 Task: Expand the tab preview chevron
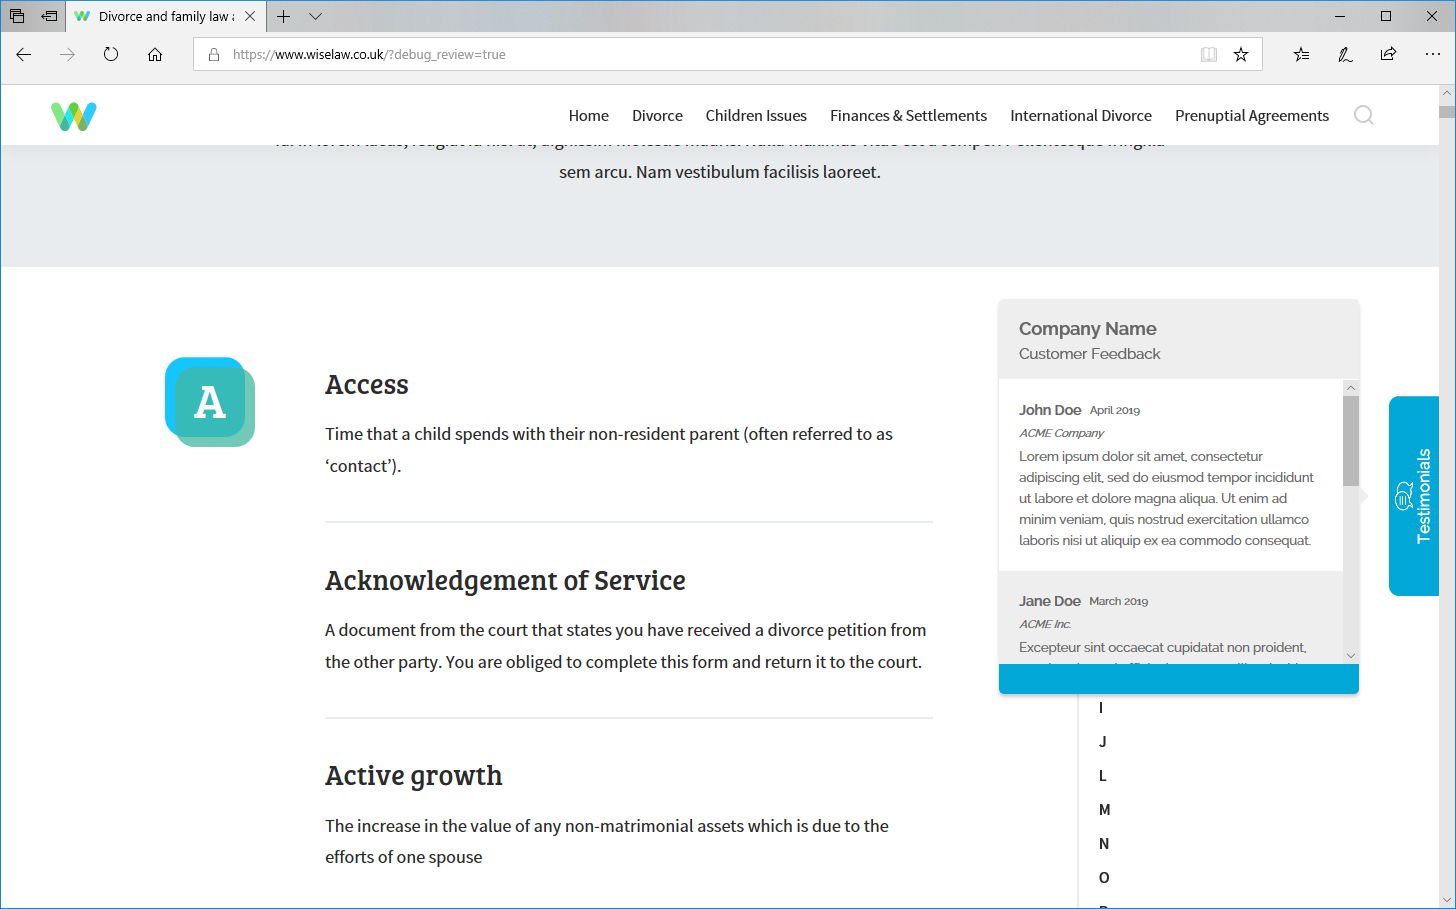[315, 16]
